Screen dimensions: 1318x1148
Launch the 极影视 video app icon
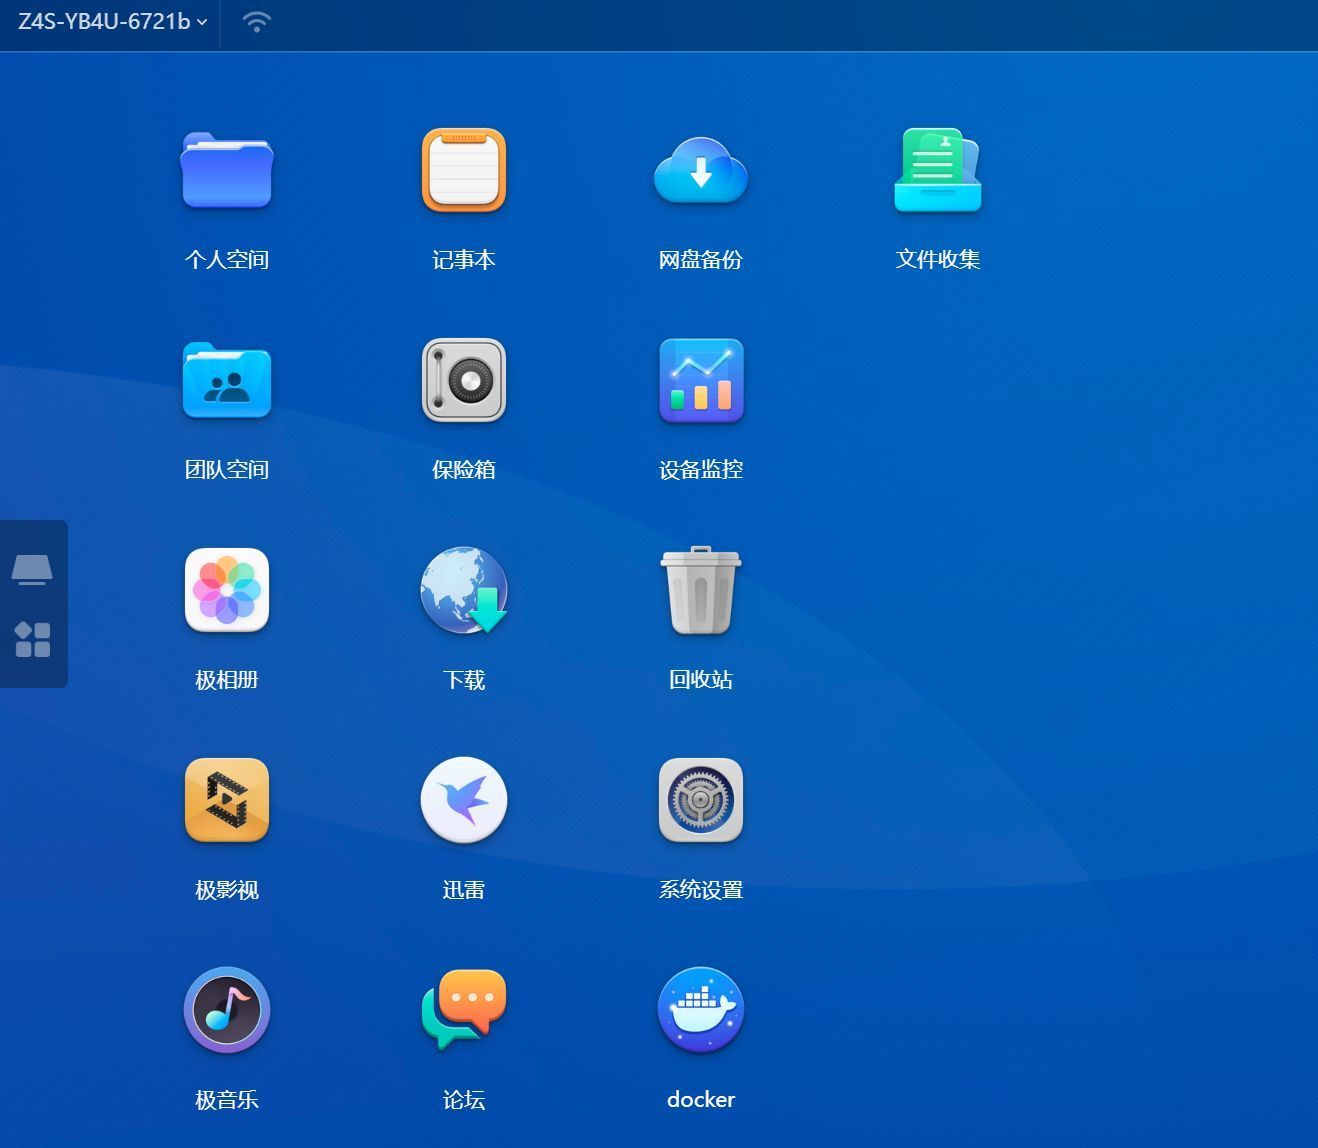click(x=227, y=800)
